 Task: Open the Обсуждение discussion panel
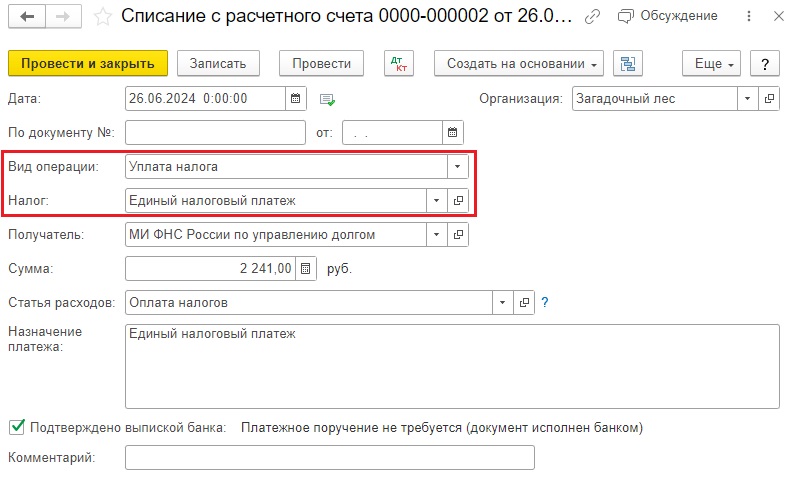click(x=668, y=16)
